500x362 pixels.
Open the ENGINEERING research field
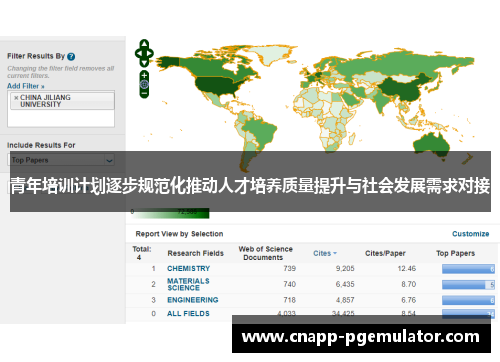193,300
